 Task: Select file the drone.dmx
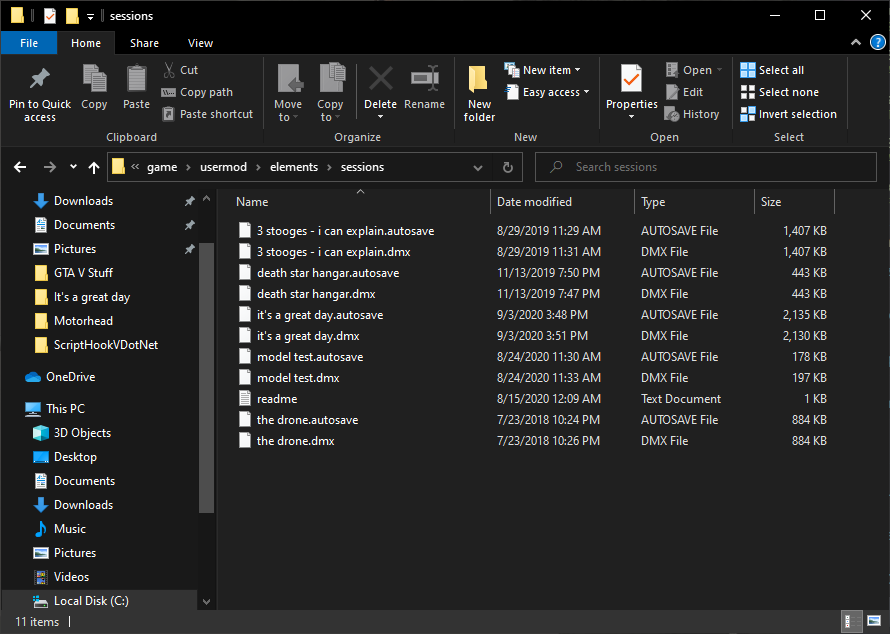coord(295,441)
